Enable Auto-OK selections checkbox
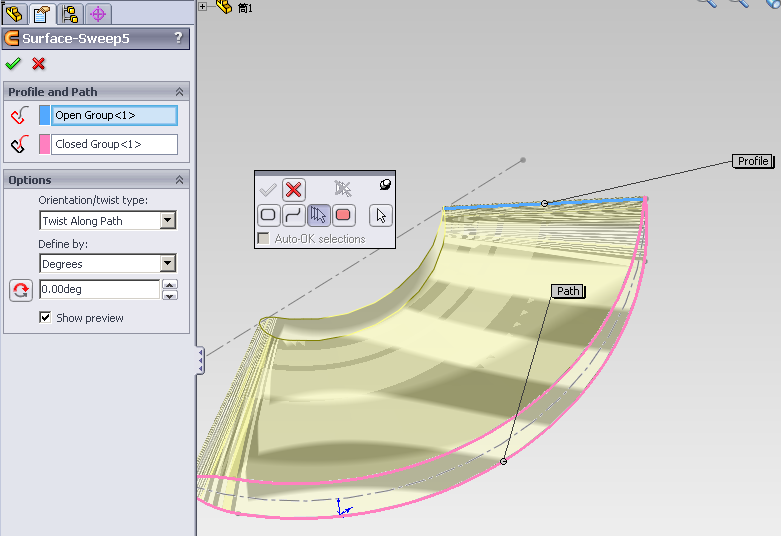 pos(263,238)
